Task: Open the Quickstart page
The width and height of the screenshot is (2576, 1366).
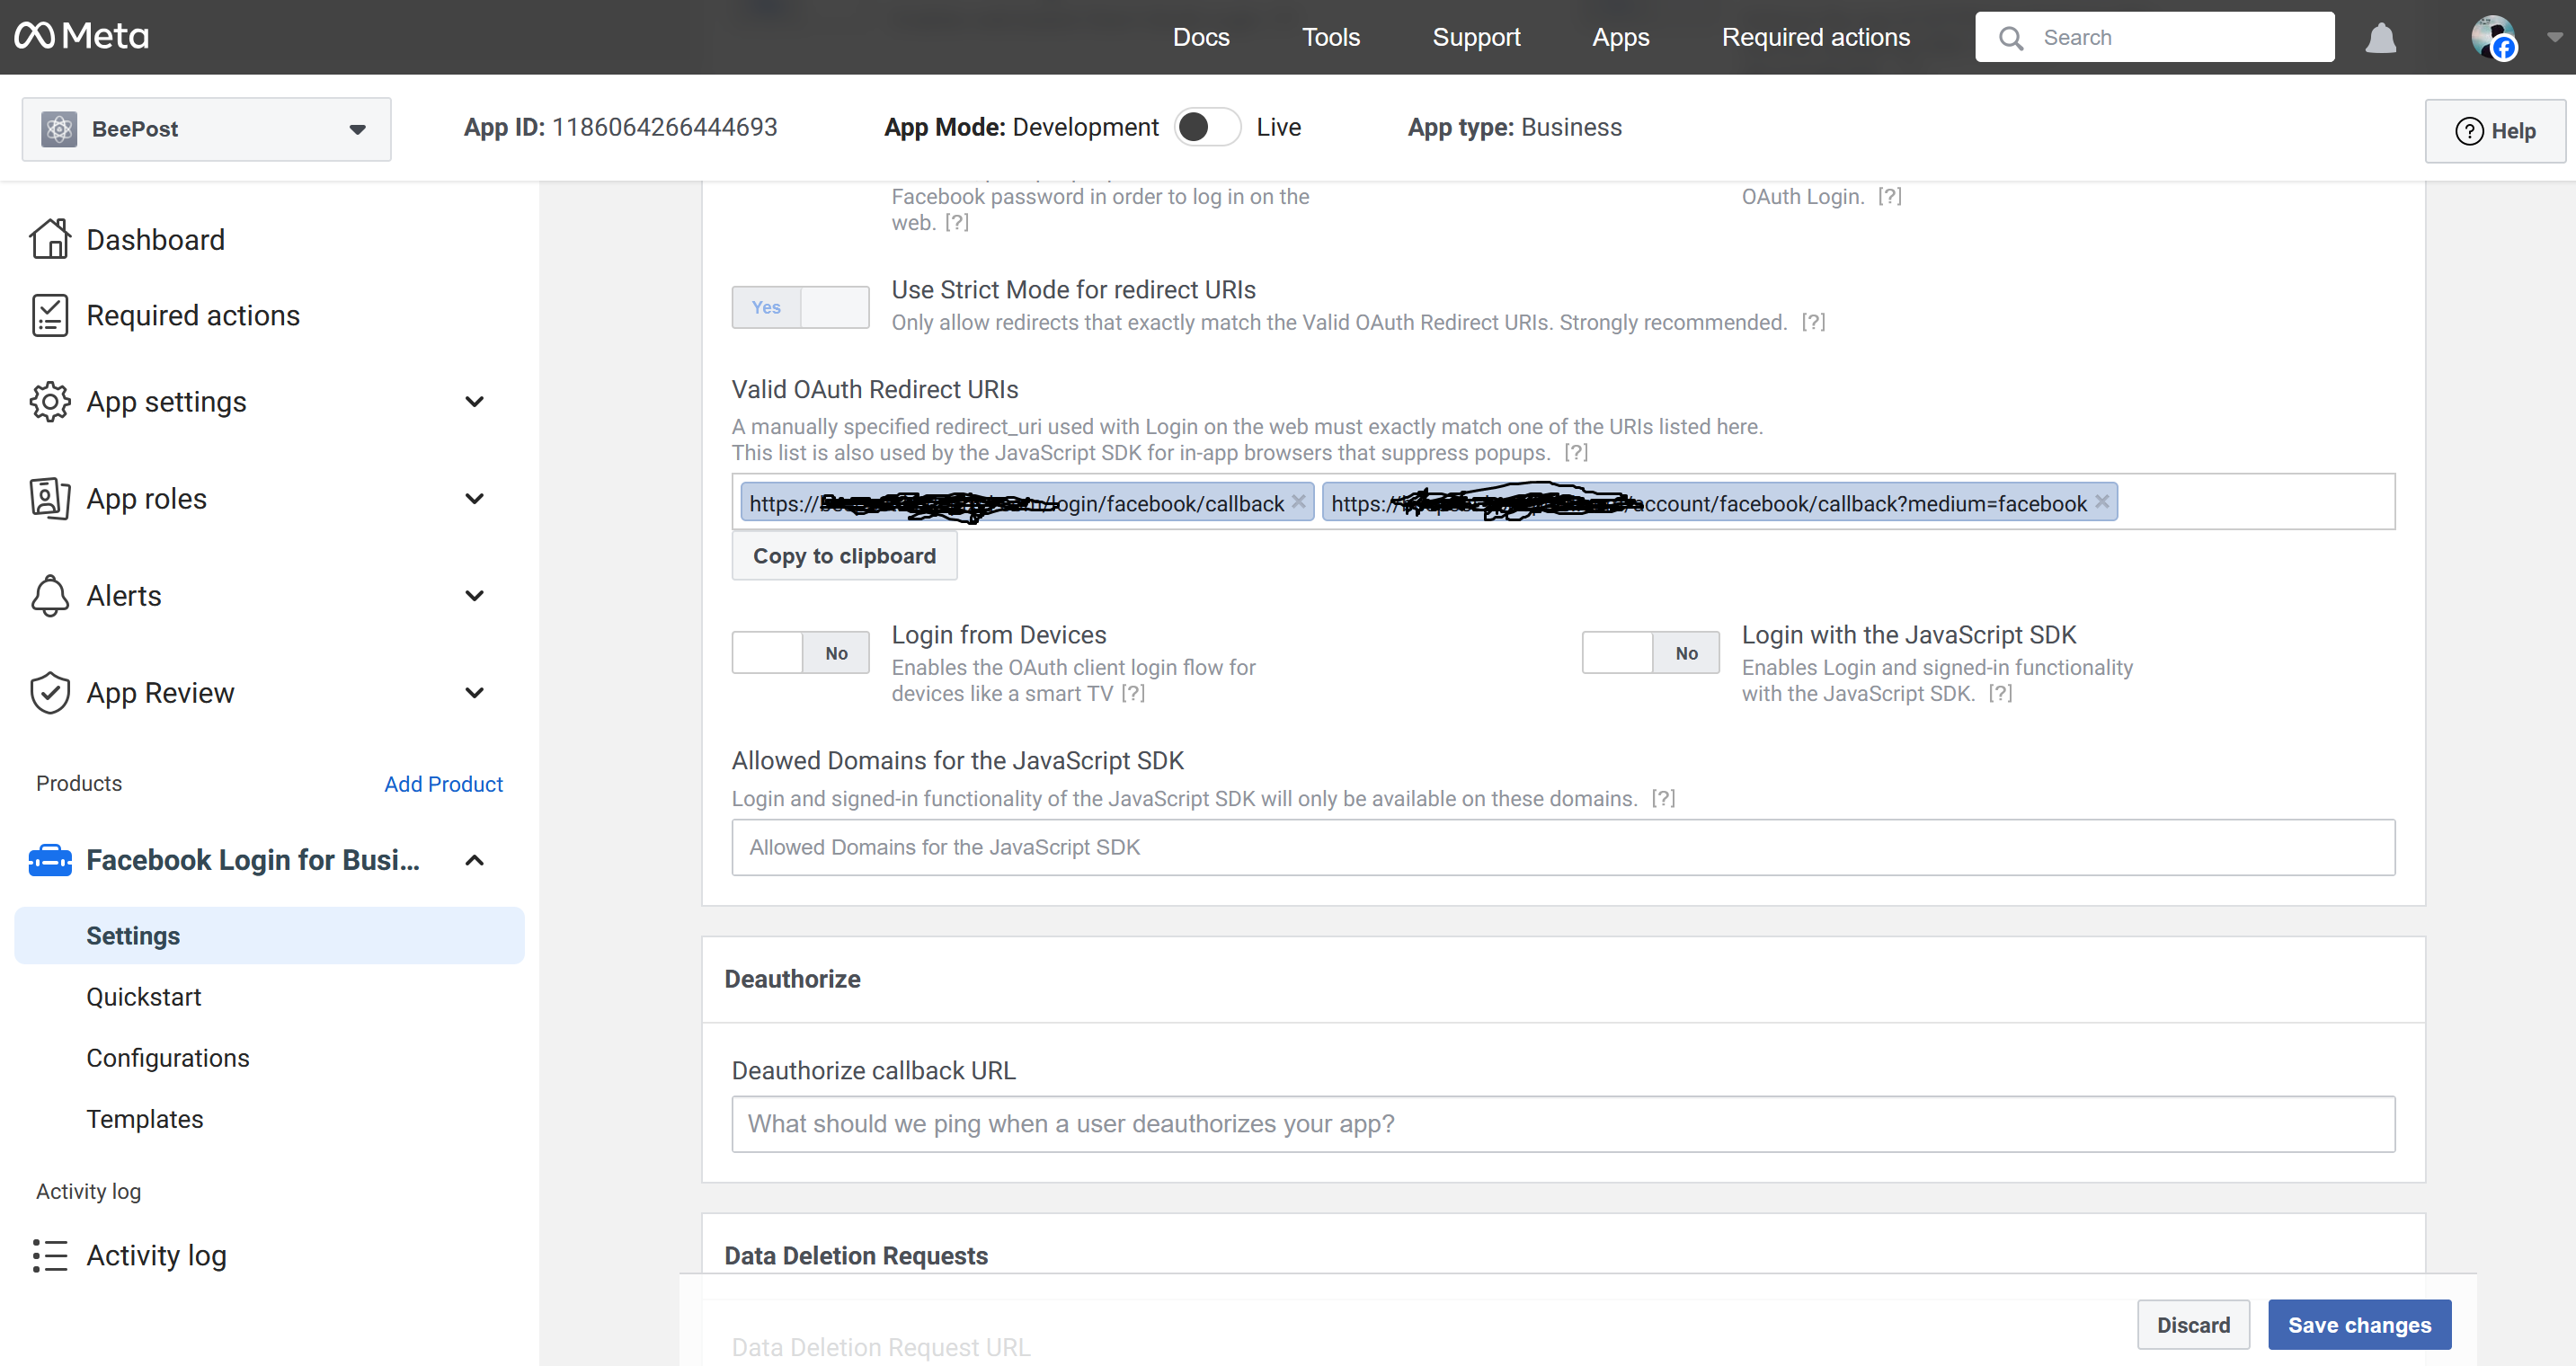Action: (143, 996)
